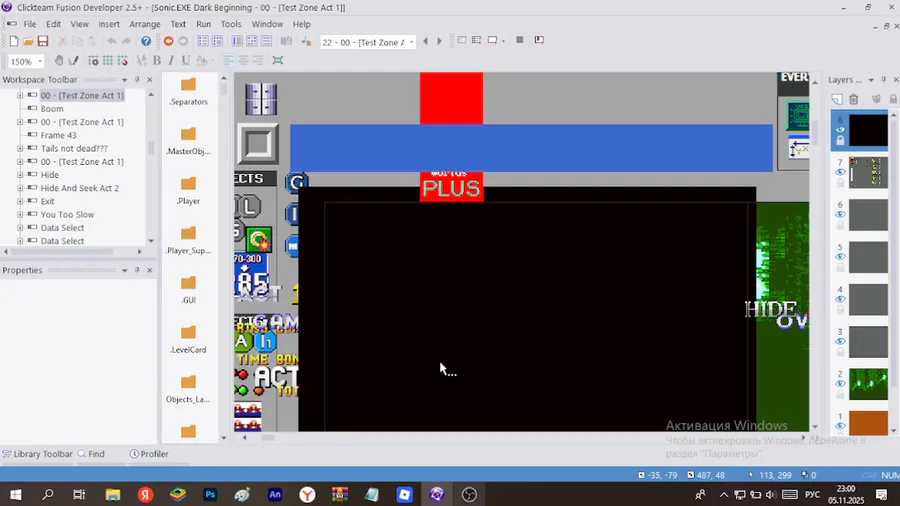
Task: Open Photoshop from the taskbar
Action: point(210,495)
